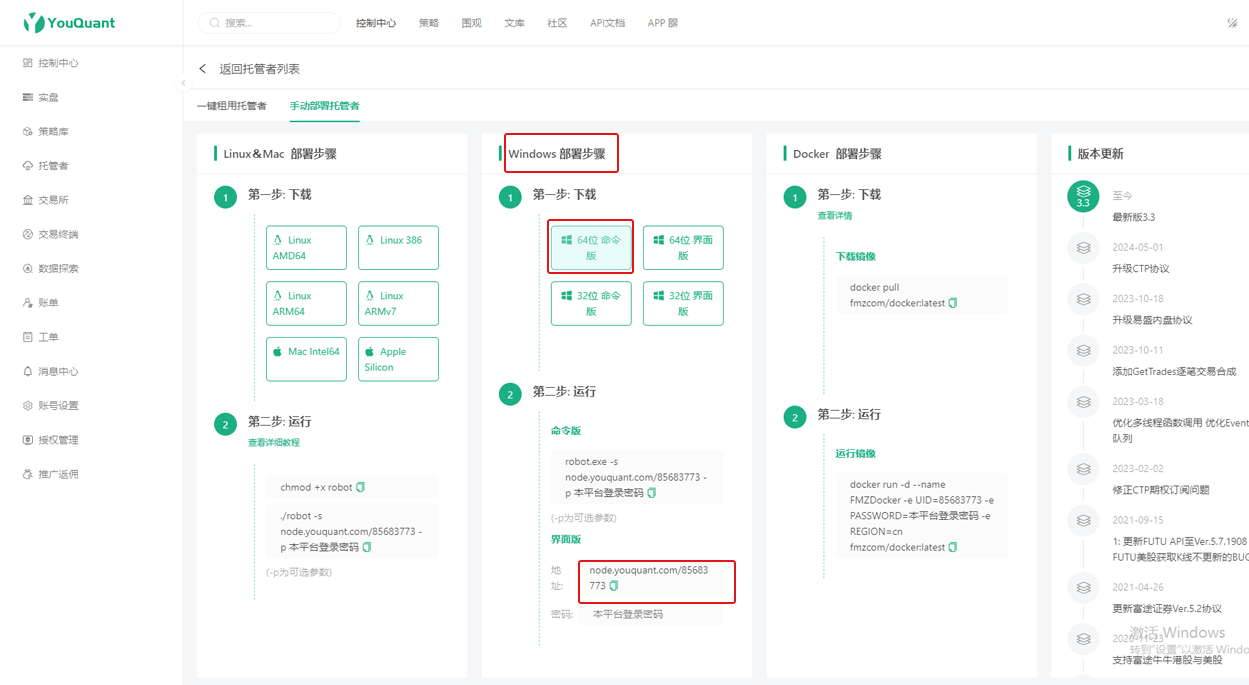Open the 围观 top navigation item
This screenshot has width=1249, height=685.
point(472,23)
